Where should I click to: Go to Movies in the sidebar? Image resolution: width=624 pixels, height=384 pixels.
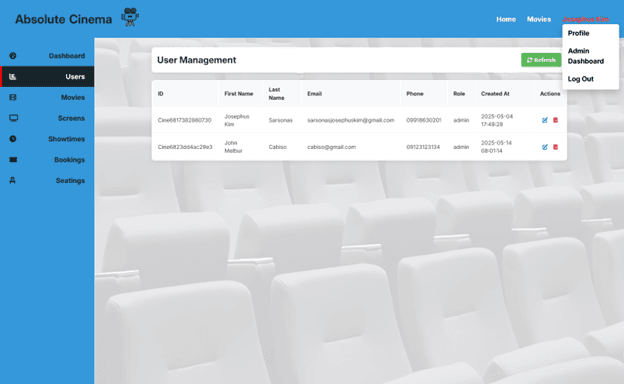[47, 97]
